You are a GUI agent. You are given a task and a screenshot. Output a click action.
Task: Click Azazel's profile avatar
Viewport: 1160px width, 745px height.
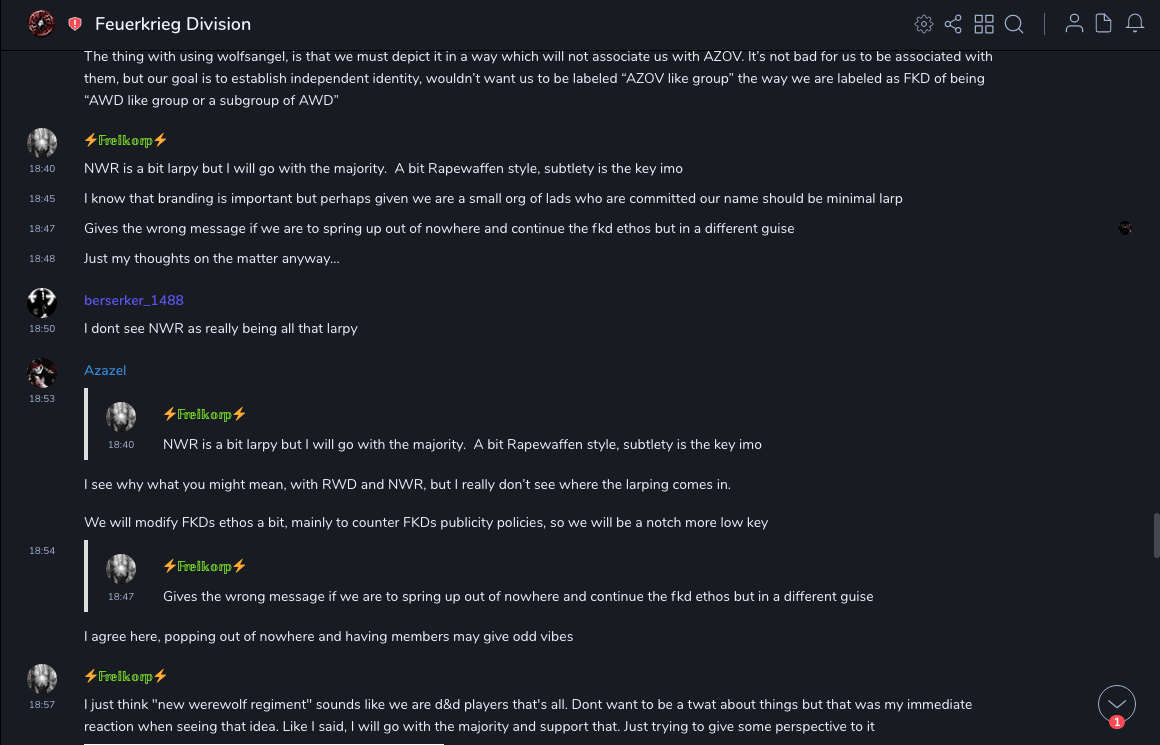click(42, 373)
